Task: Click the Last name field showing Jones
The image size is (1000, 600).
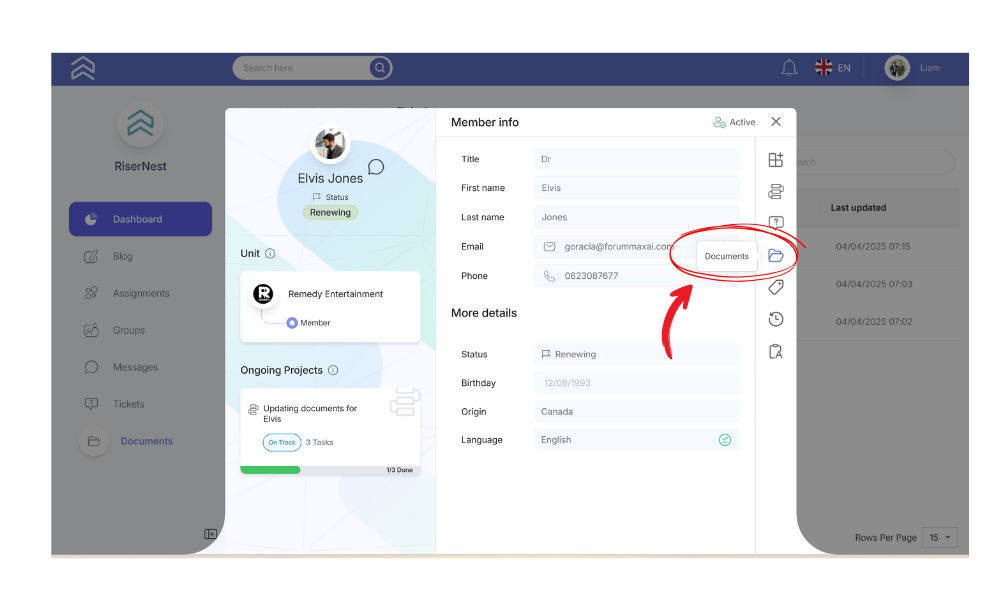Action: [636, 217]
